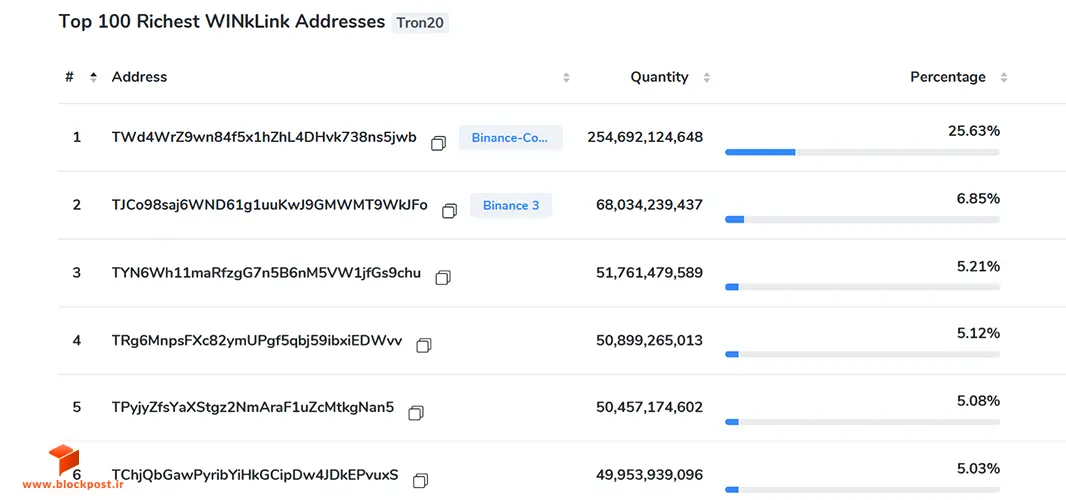Sort table by rank number column
This screenshot has width=1066, height=500.
pos(94,78)
